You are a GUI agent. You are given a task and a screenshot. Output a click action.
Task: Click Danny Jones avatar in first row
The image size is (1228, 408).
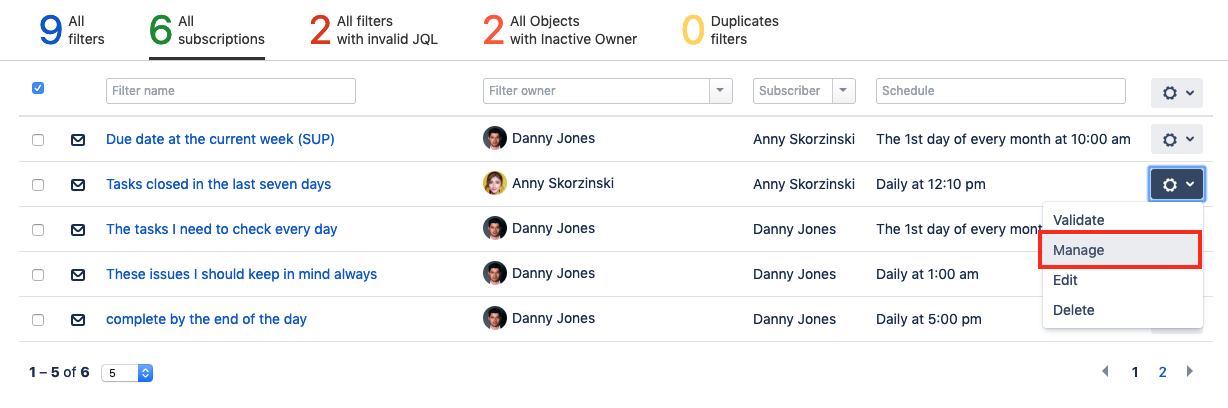tap(494, 139)
